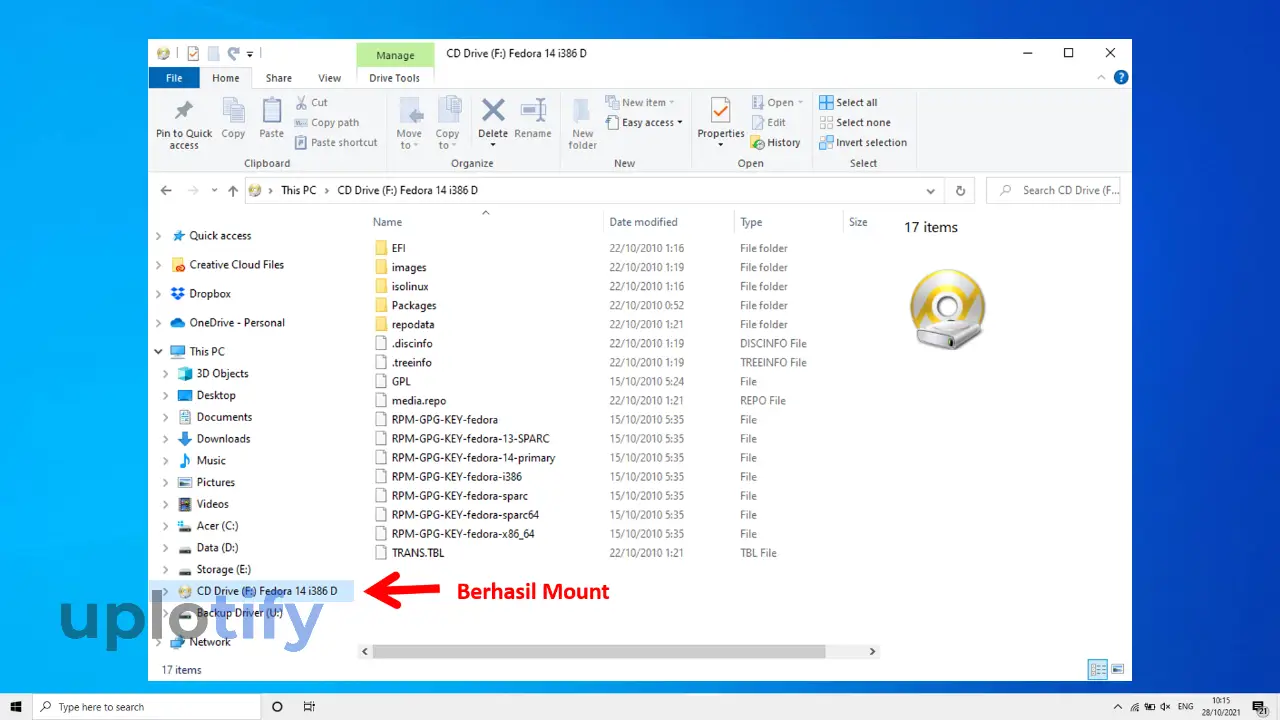Select OneDrive - Personal in sidebar
This screenshot has height=720, width=1280.
(236, 323)
